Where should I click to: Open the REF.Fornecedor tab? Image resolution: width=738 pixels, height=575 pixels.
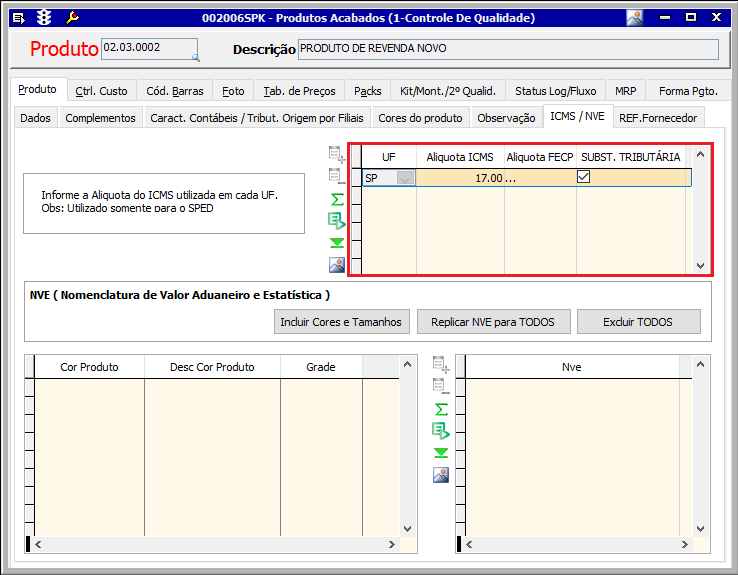coord(658,118)
